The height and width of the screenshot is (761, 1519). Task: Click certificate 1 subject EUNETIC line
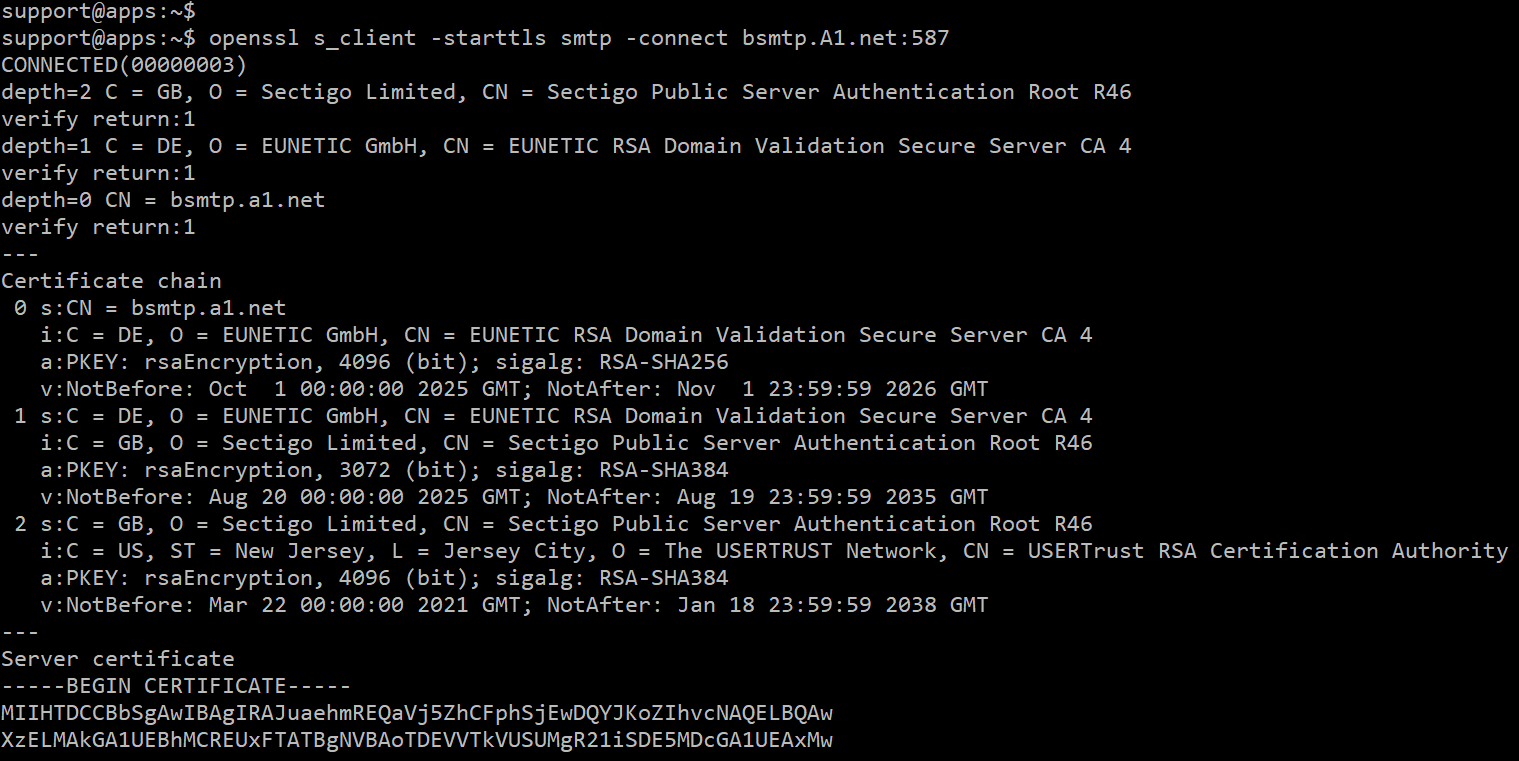[553, 416]
